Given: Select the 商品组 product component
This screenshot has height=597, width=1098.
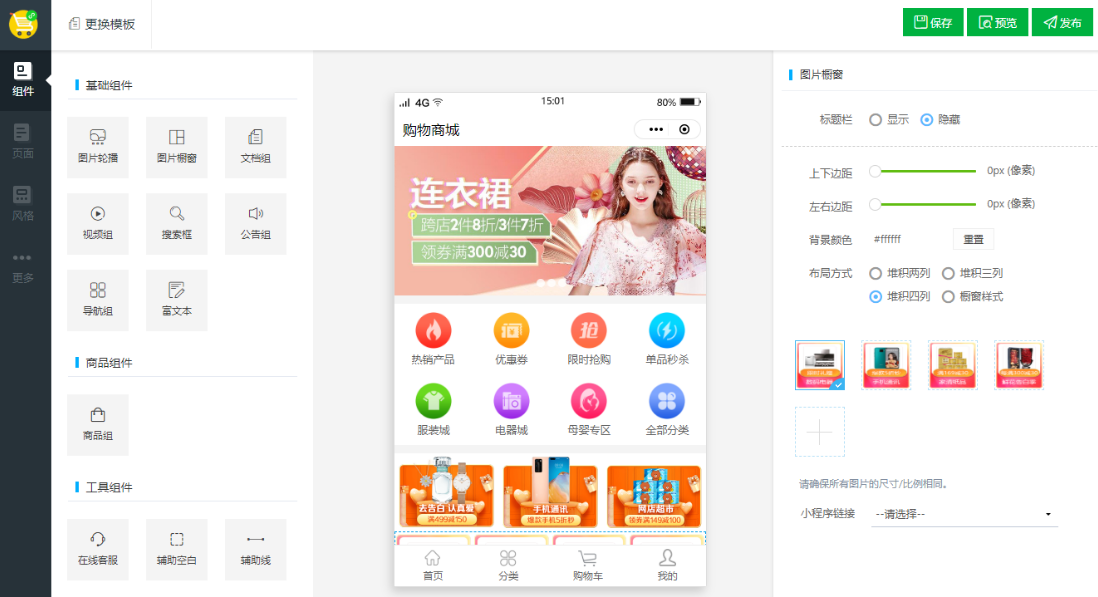Looking at the screenshot, I should point(97,425).
